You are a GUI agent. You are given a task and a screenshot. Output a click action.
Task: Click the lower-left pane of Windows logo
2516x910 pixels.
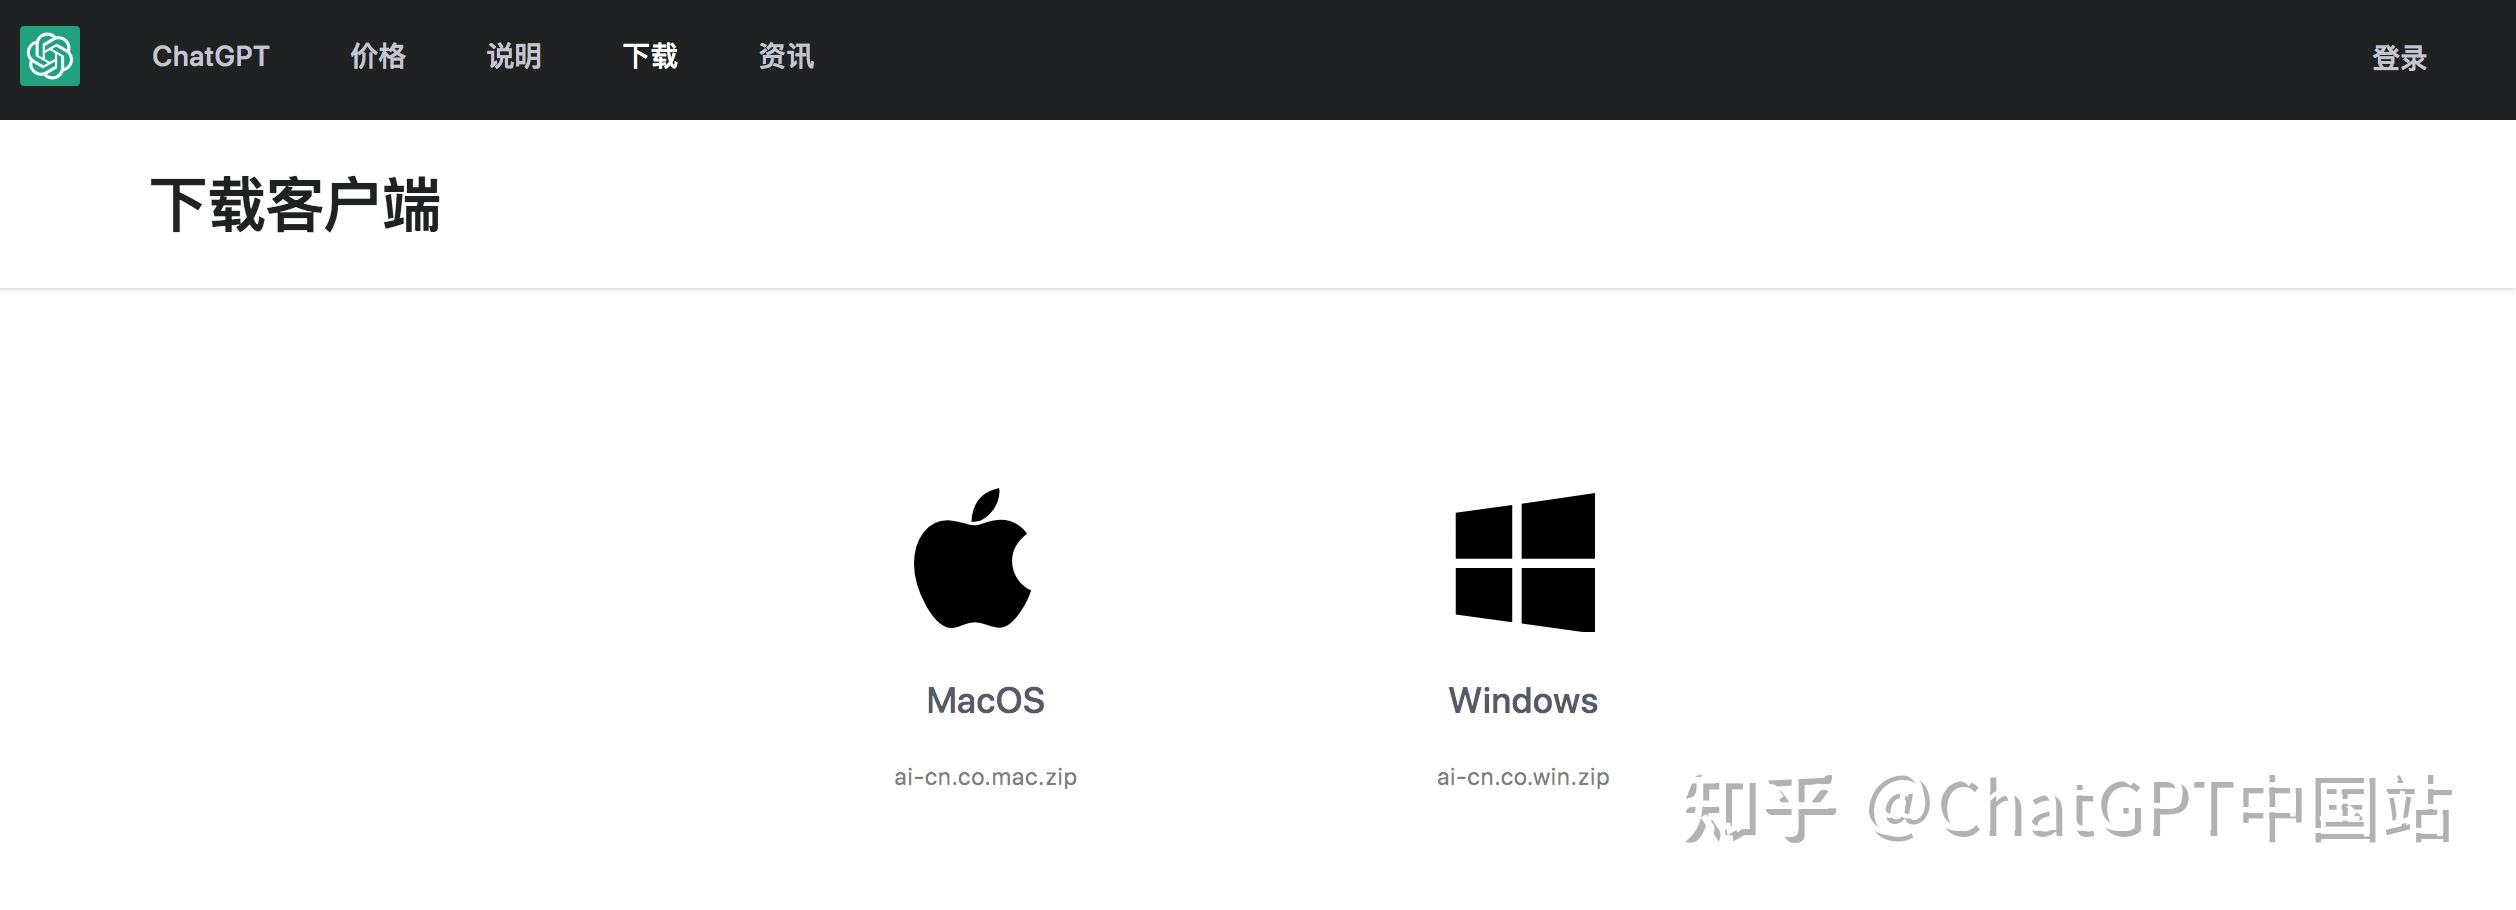click(1484, 594)
